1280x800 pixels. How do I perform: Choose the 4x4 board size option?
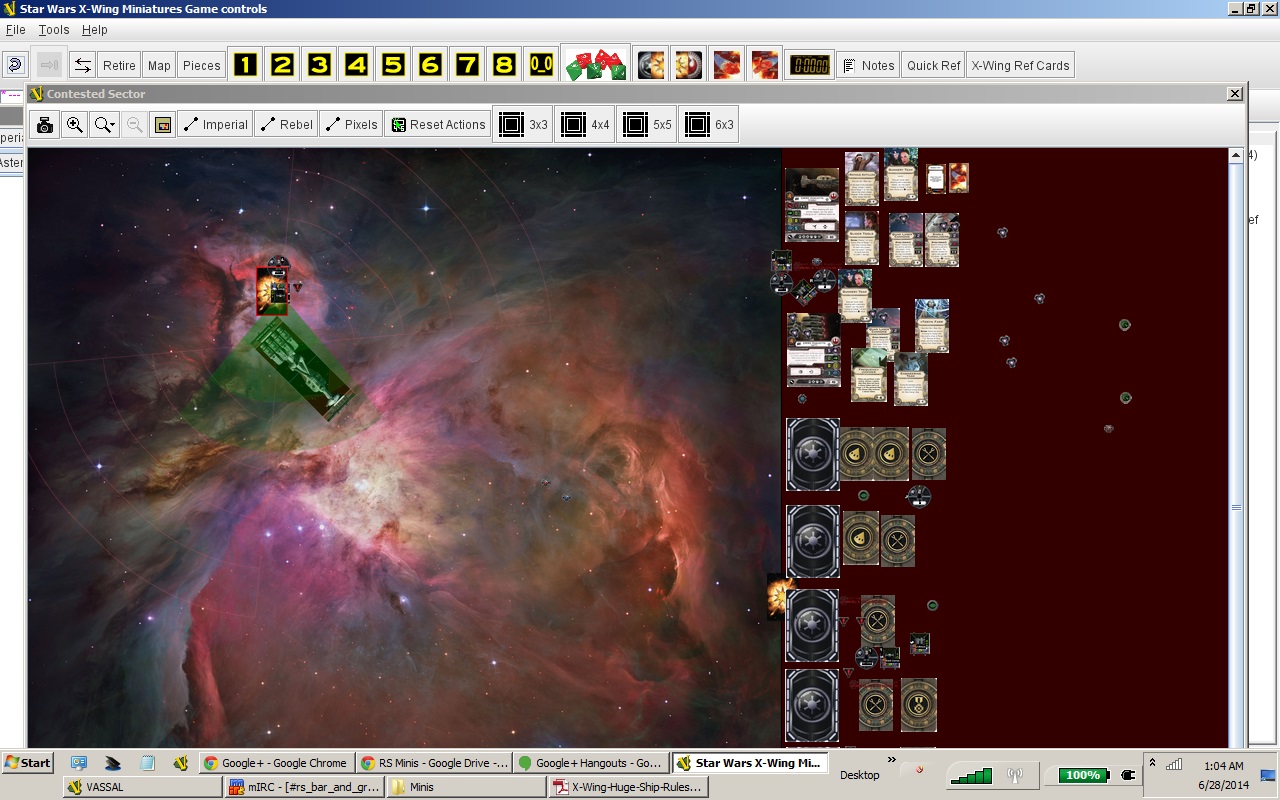point(585,125)
